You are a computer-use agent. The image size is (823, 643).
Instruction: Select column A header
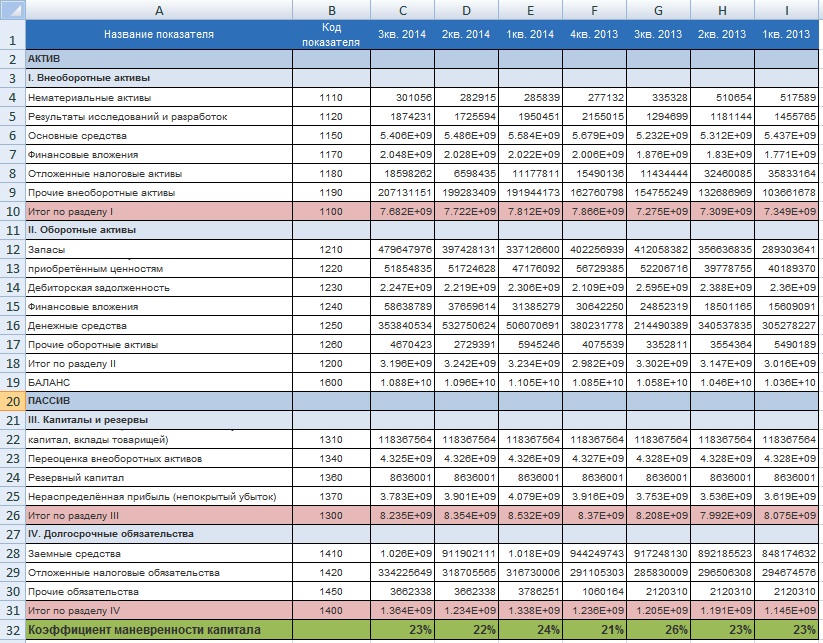[158, 9]
